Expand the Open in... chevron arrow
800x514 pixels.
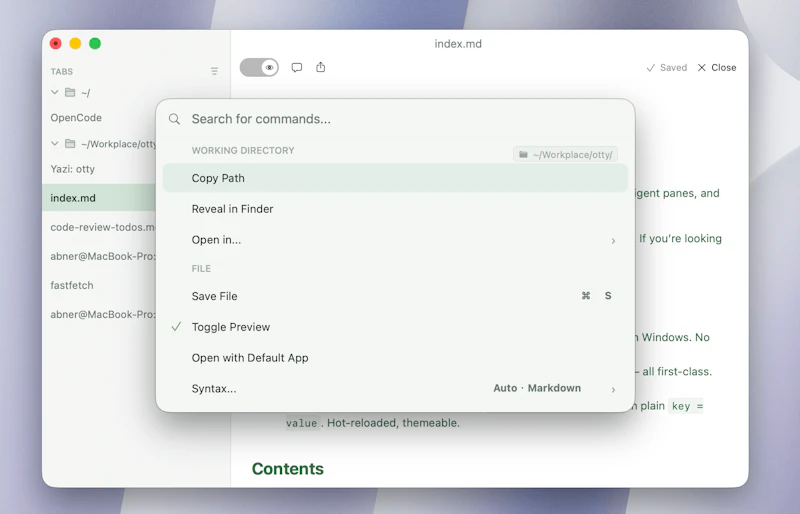613,240
